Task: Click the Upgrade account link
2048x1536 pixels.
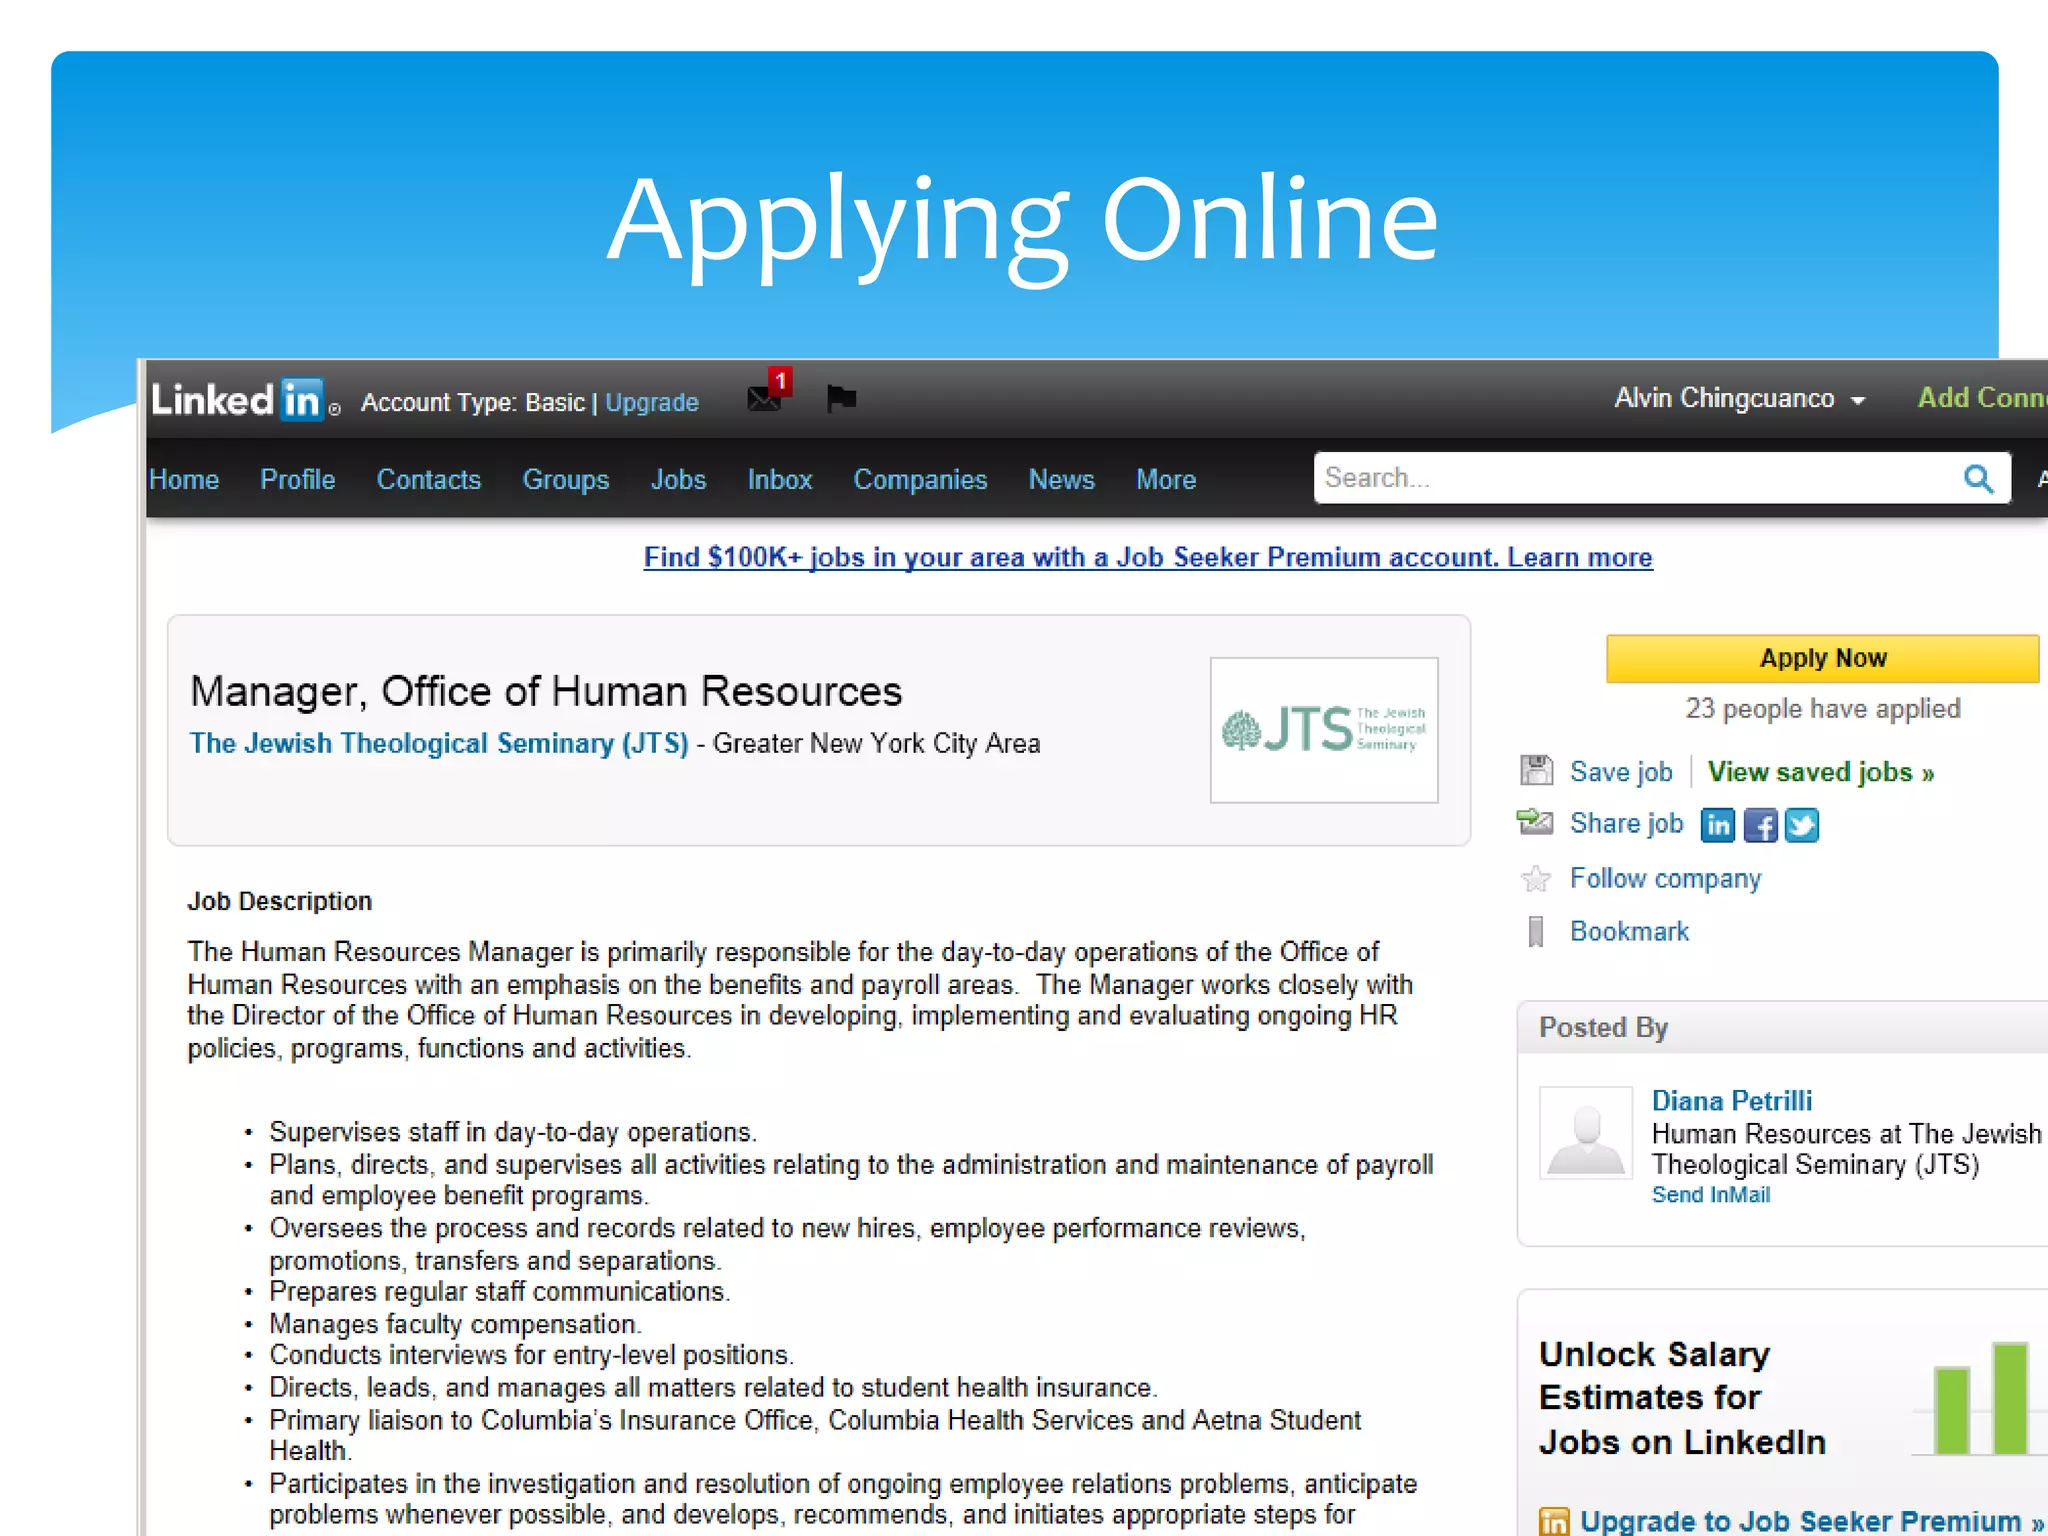Action: tap(652, 402)
